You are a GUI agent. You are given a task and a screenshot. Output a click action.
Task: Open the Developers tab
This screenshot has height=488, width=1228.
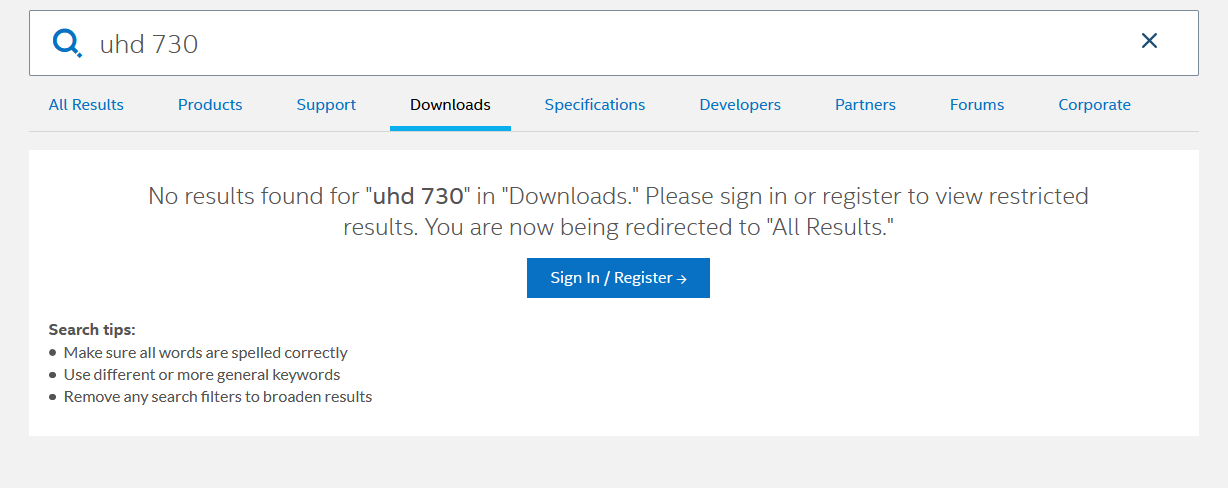[740, 104]
